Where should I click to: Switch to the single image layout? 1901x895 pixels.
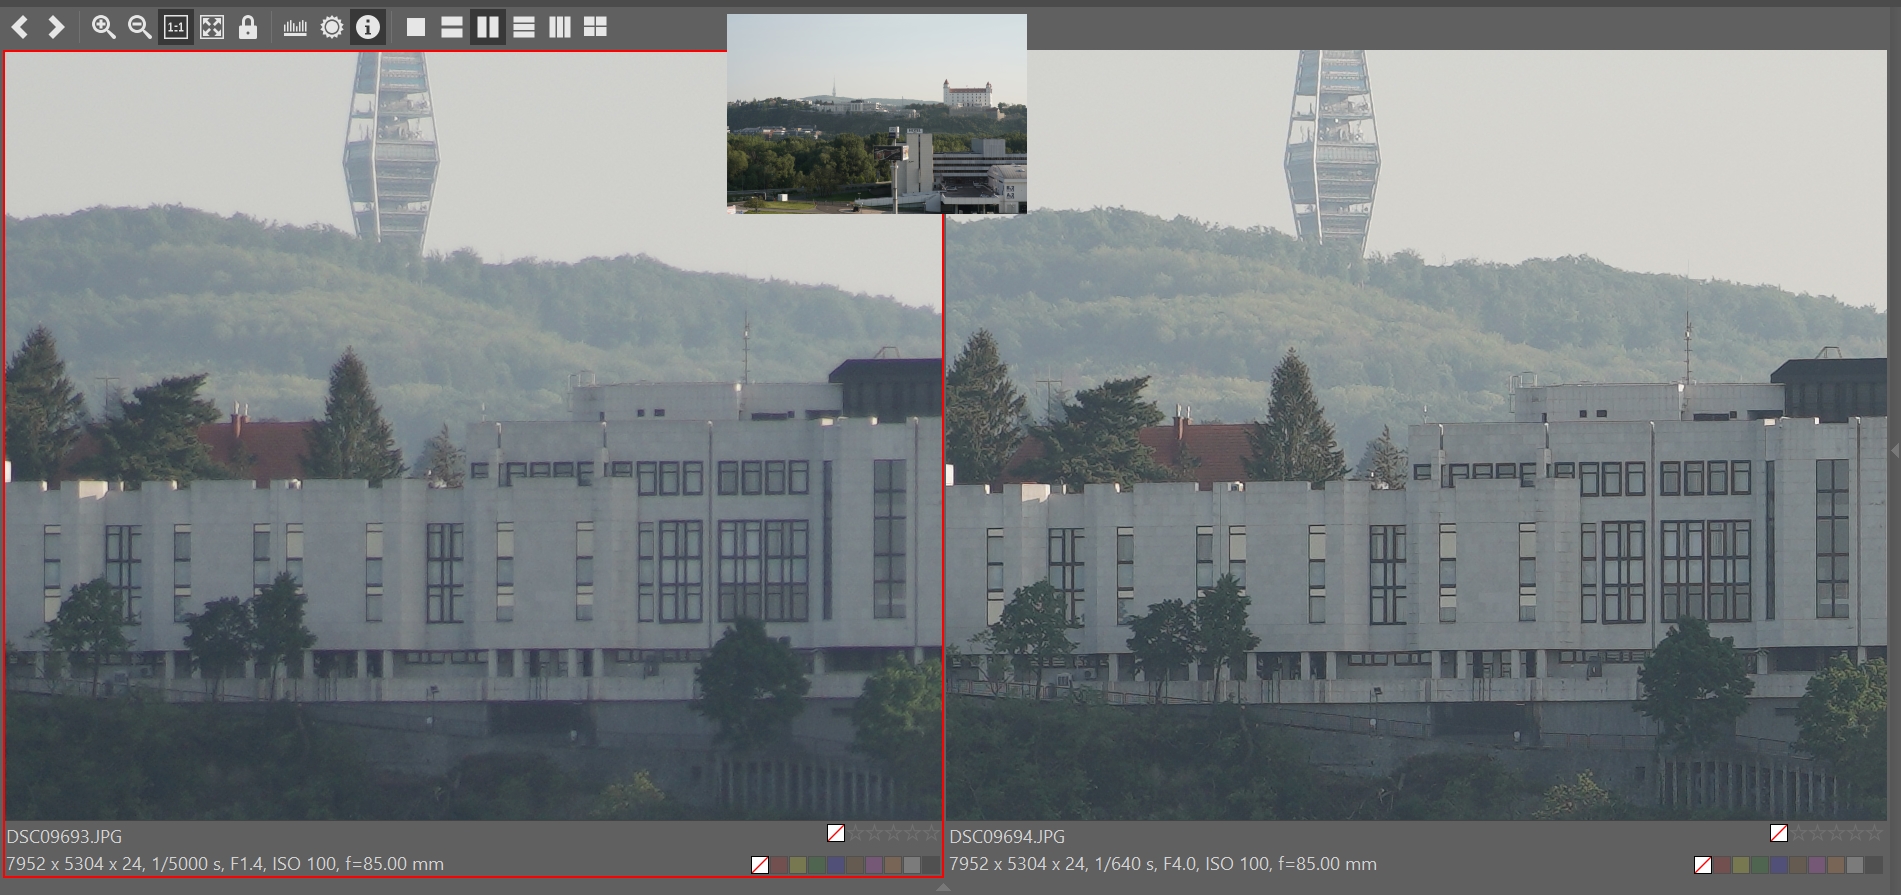pyautogui.click(x=416, y=27)
